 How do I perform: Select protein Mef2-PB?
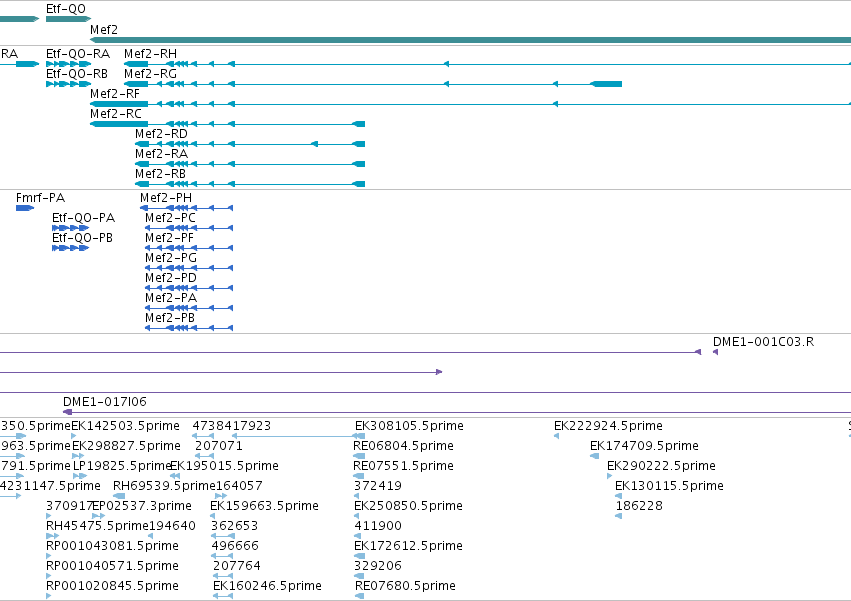[x=189, y=328]
